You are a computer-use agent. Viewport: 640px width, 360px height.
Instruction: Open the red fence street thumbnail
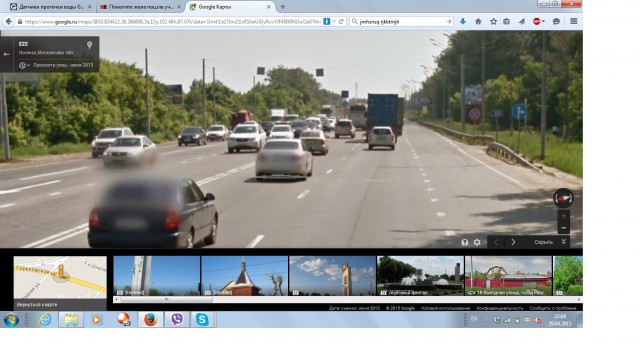(508, 276)
